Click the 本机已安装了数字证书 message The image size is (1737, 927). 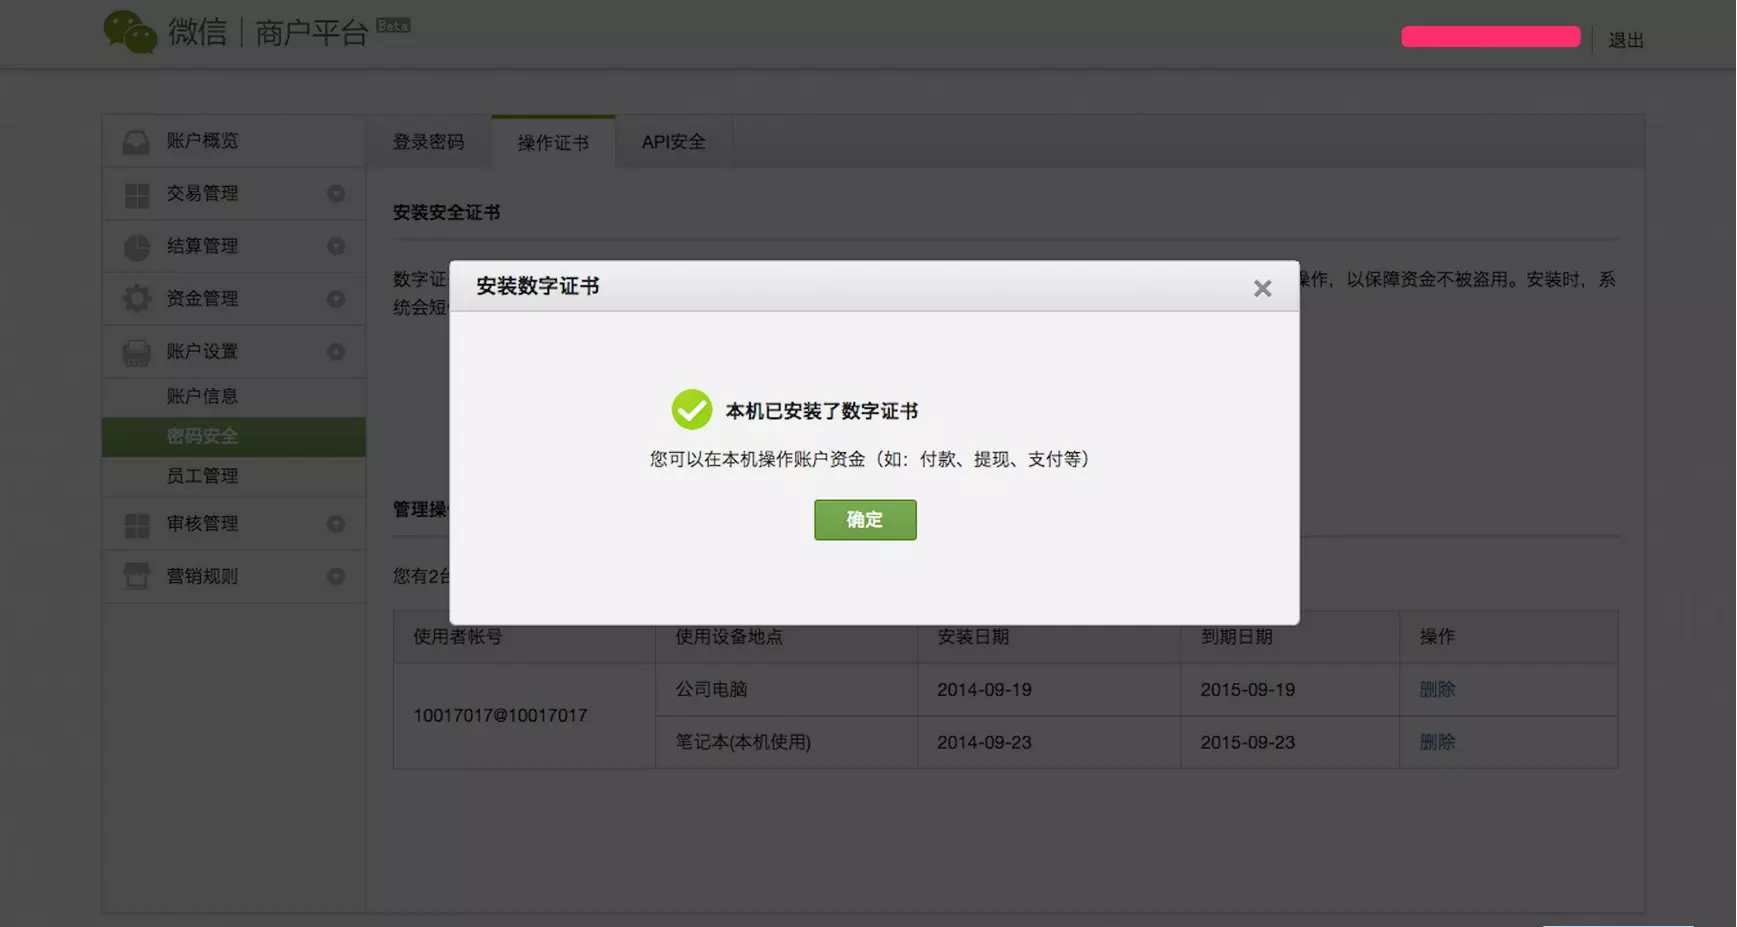click(x=822, y=411)
